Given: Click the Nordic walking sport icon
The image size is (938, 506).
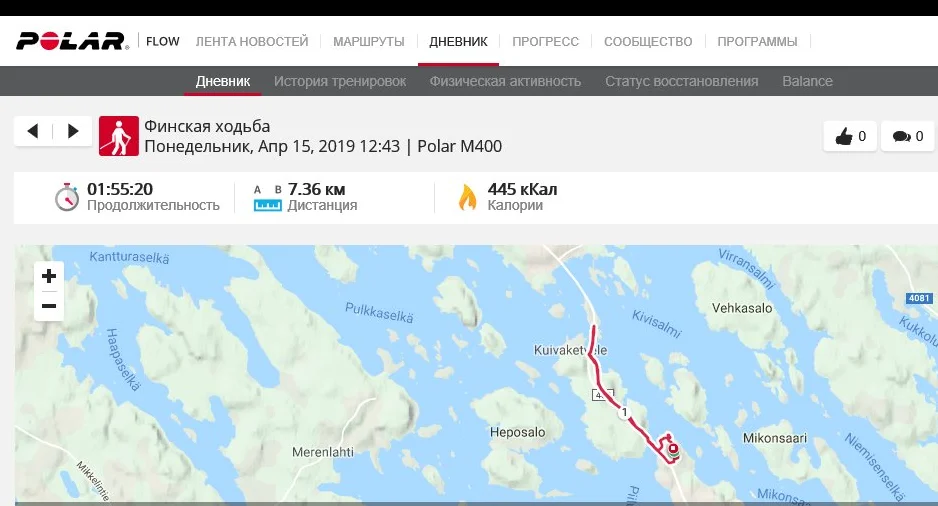Looking at the screenshot, I should 118,136.
